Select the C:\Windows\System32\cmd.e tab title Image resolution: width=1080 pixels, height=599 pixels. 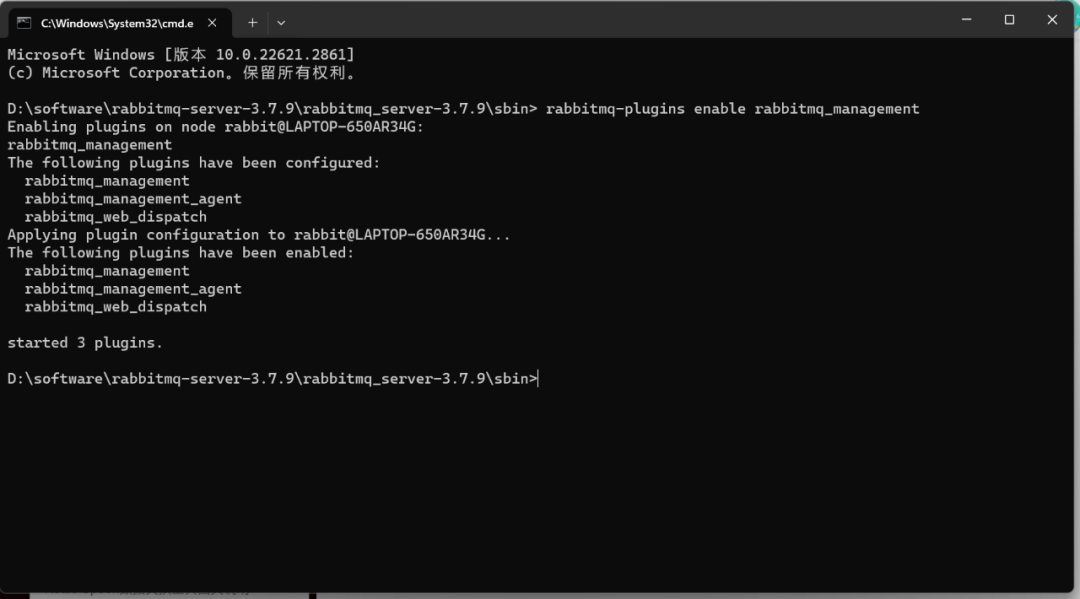click(117, 23)
